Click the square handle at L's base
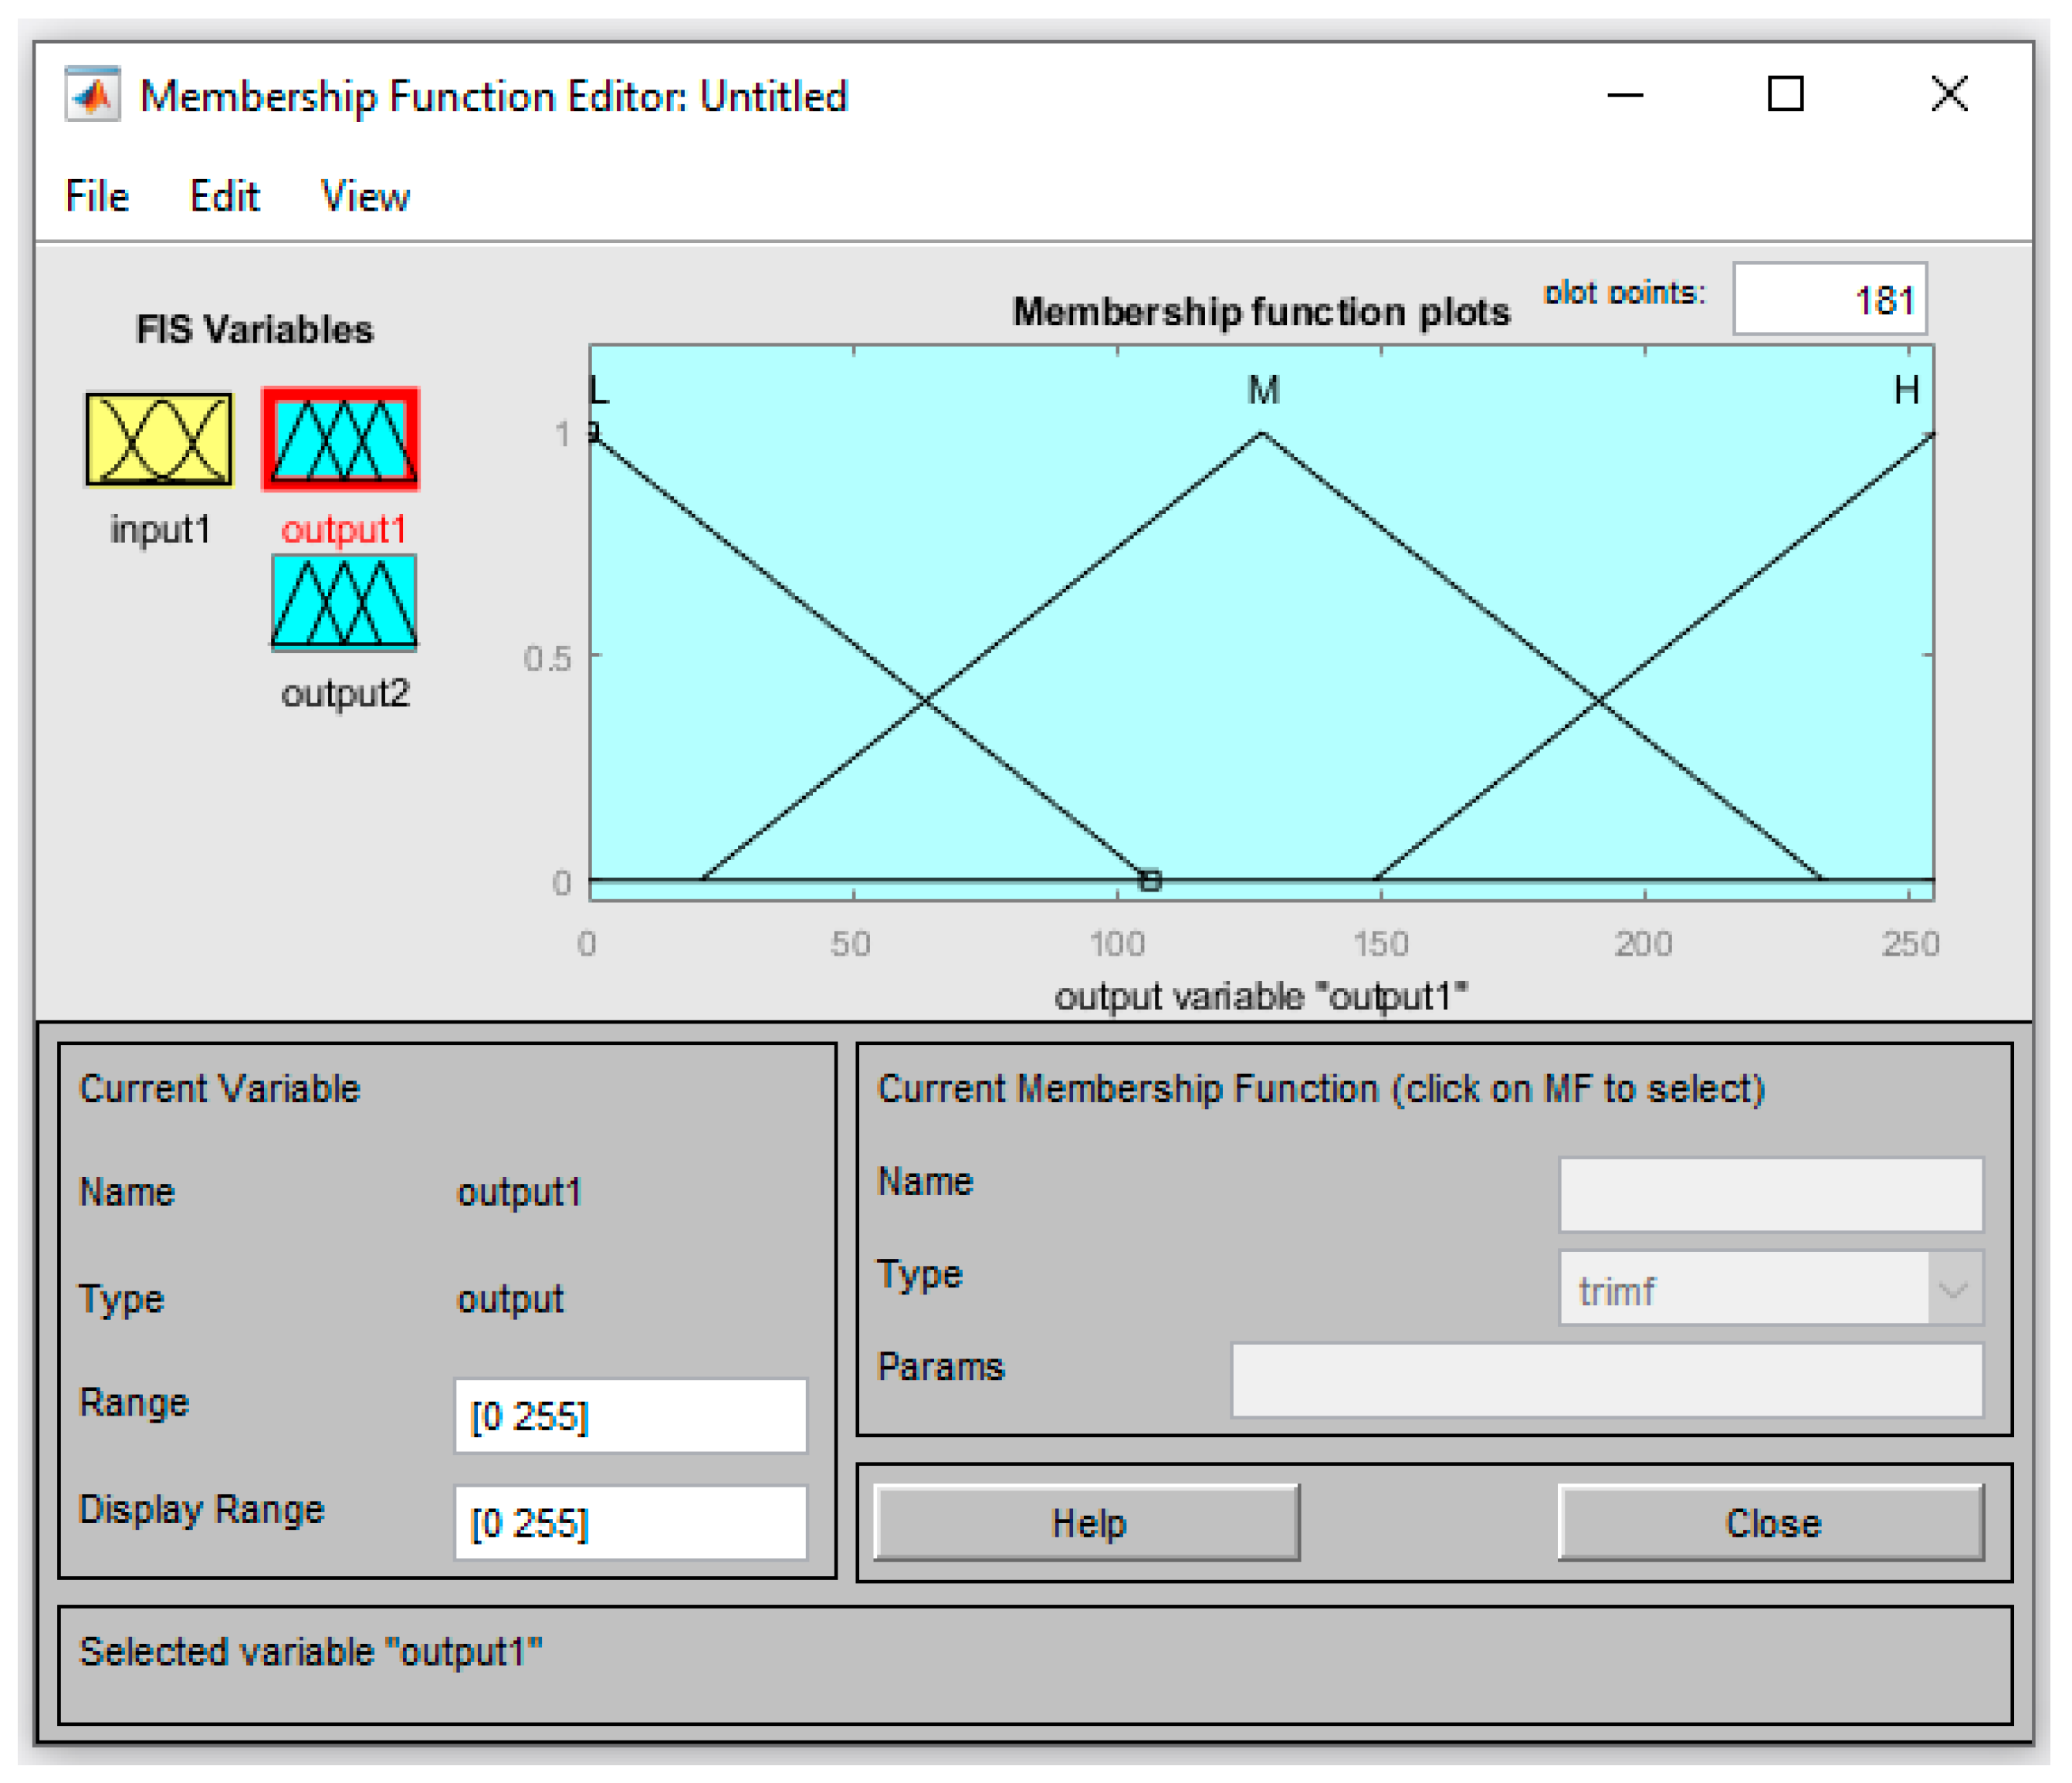Screen dimensions: 2072x1783 point(1150,880)
